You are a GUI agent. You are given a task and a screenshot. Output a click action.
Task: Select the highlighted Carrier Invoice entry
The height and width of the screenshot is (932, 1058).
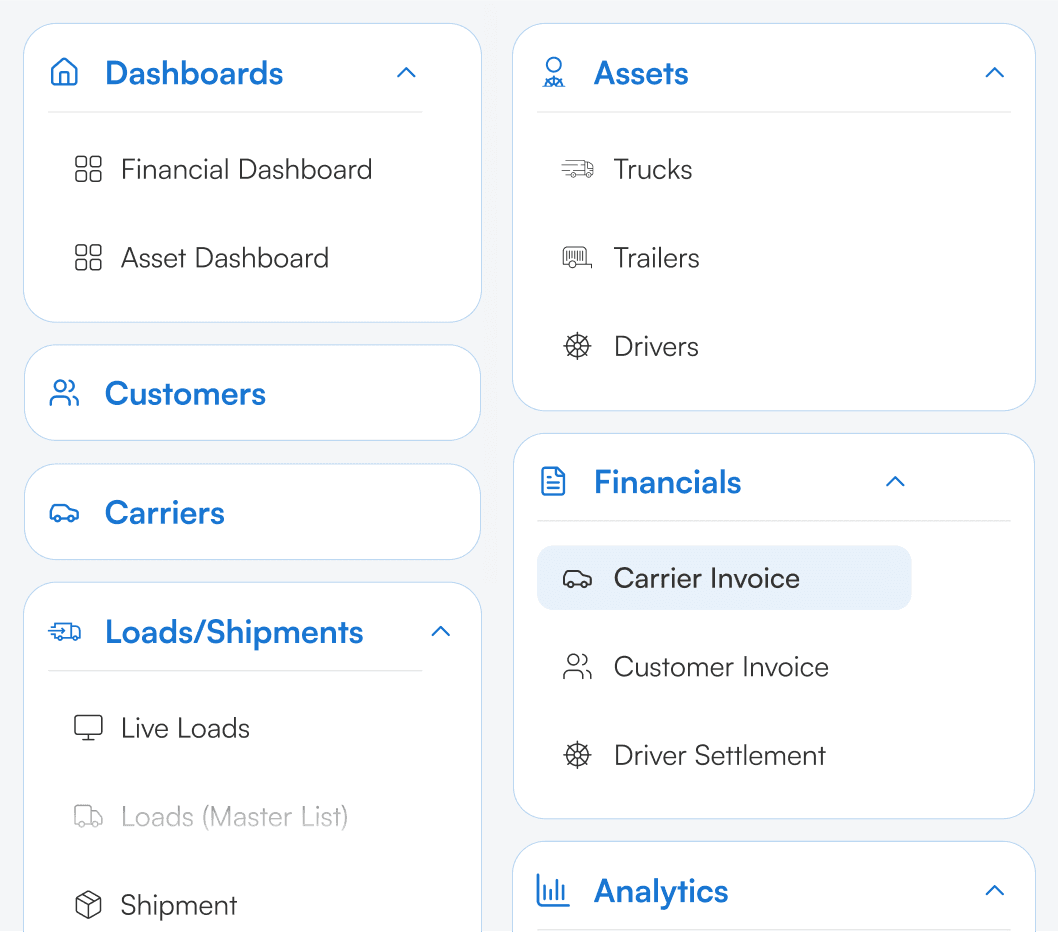[724, 577]
